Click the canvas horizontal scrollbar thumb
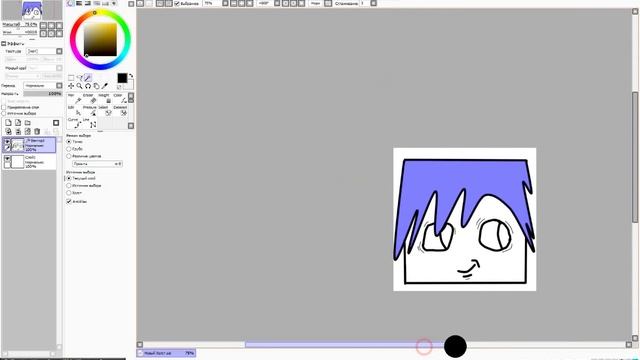The height and width of the screenshot is (360, 640). [345, 345]
